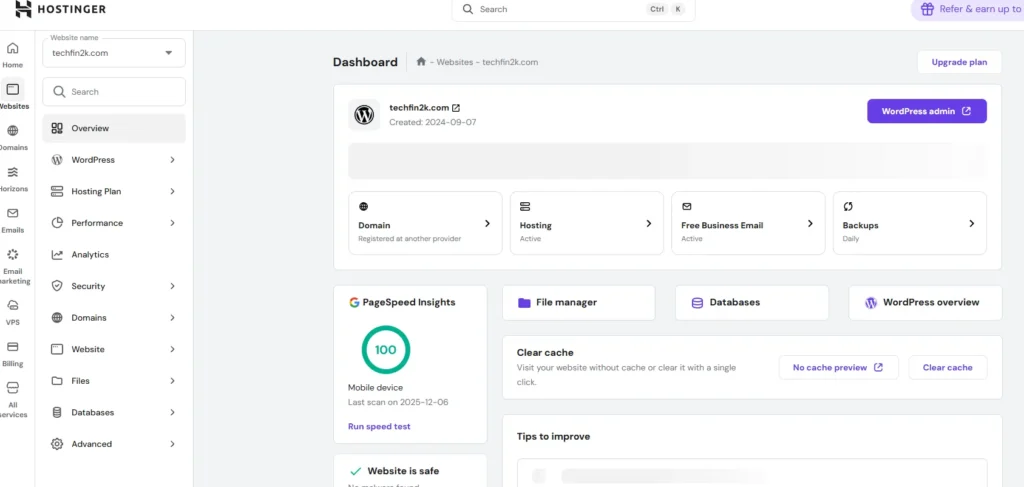Click 'Registered at another provider' text
Screen dimensions: 1024x487
[409, 239]
